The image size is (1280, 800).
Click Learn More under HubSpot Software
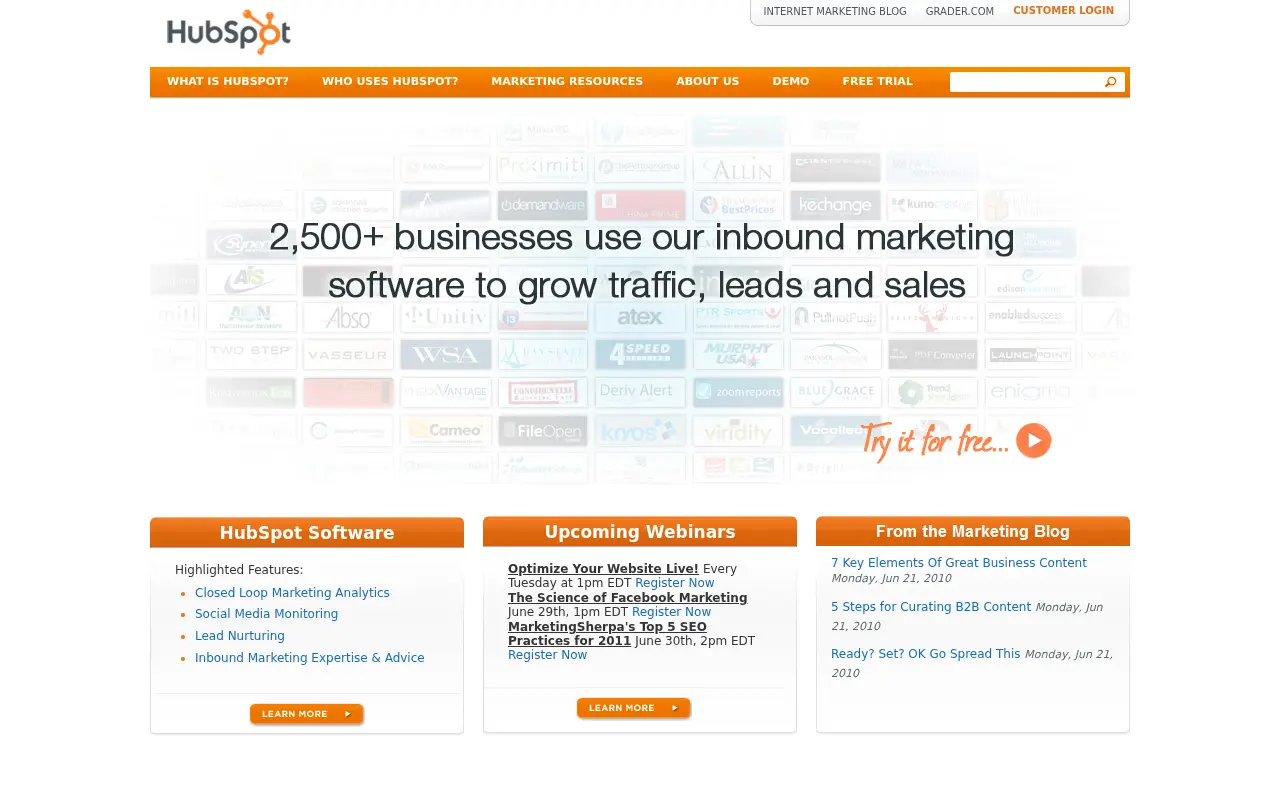click(306, 714)
